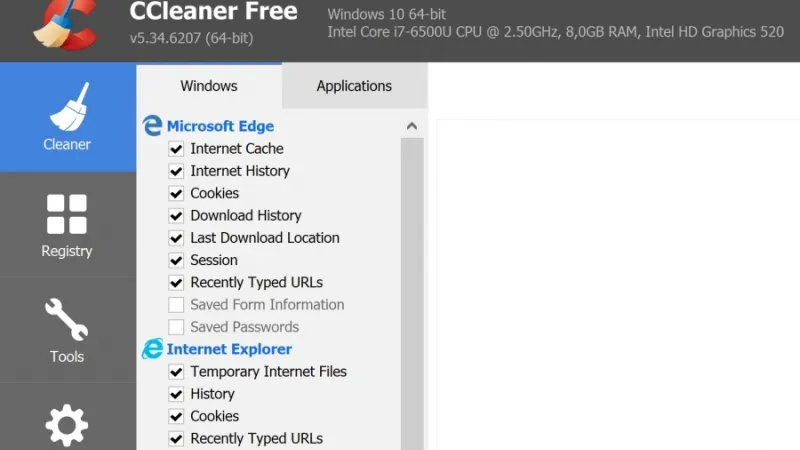Switch to the Windows tab

tap(209, 86)
